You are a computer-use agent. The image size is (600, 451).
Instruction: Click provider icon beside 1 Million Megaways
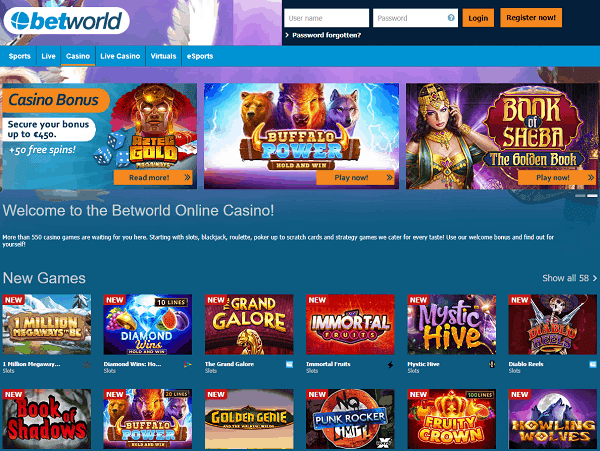(x=87, y=365)
